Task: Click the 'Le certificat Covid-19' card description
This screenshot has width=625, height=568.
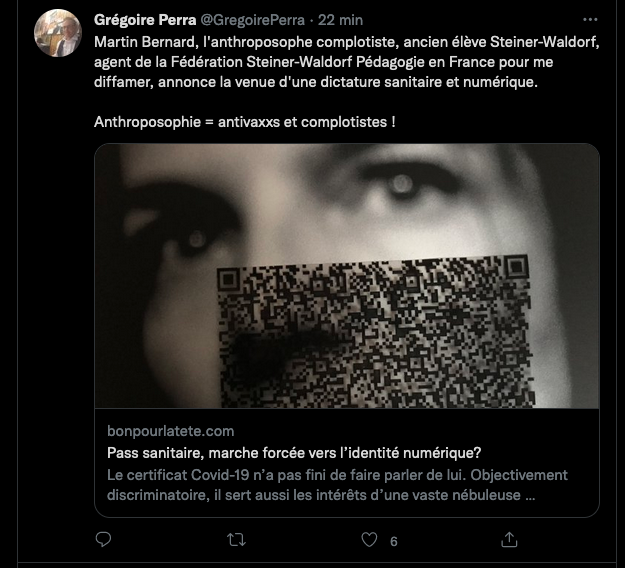Action: click(337, 485)
